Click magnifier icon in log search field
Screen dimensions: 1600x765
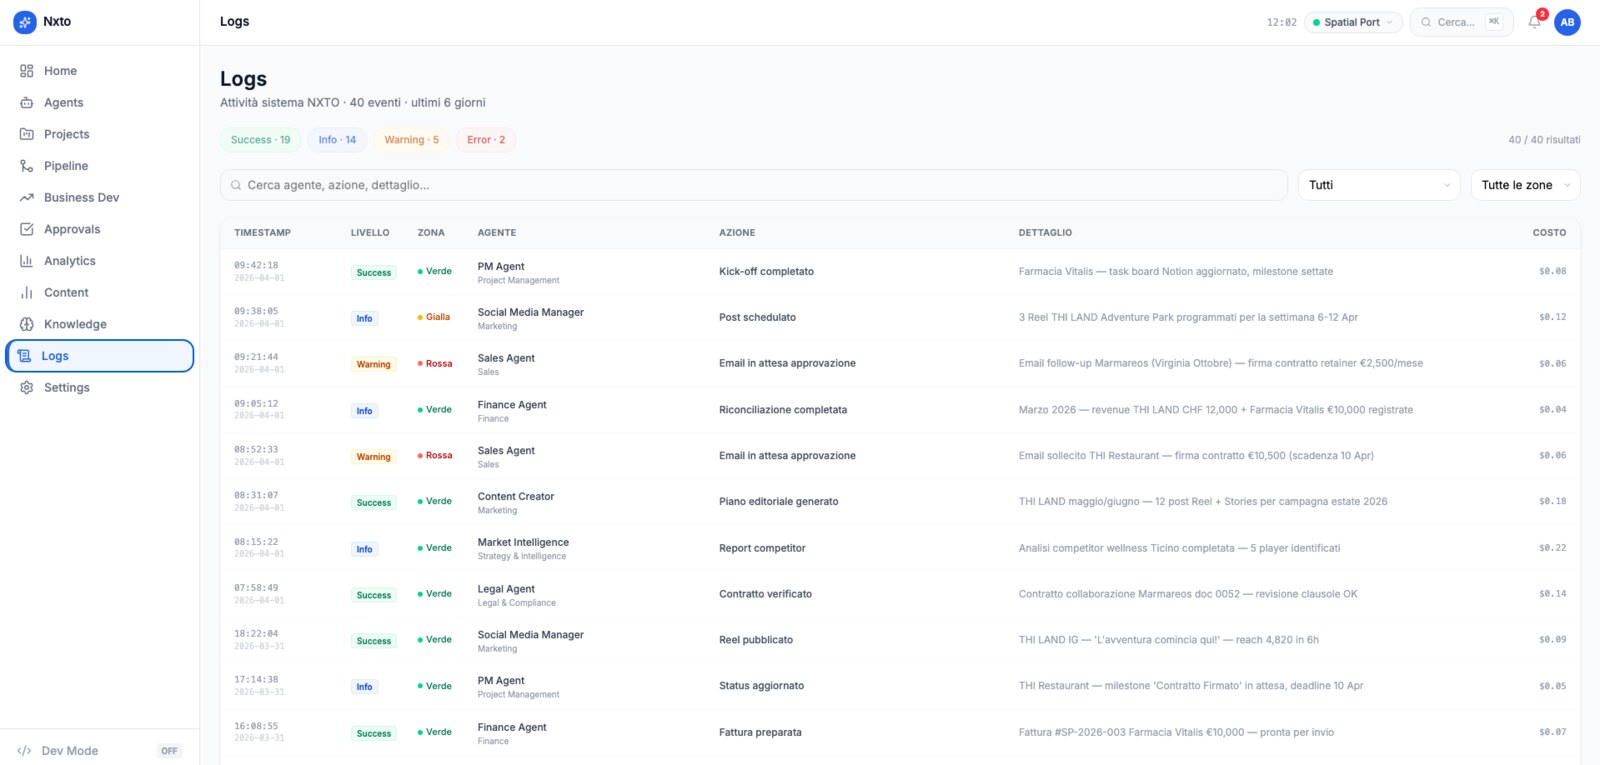point(236,185)
